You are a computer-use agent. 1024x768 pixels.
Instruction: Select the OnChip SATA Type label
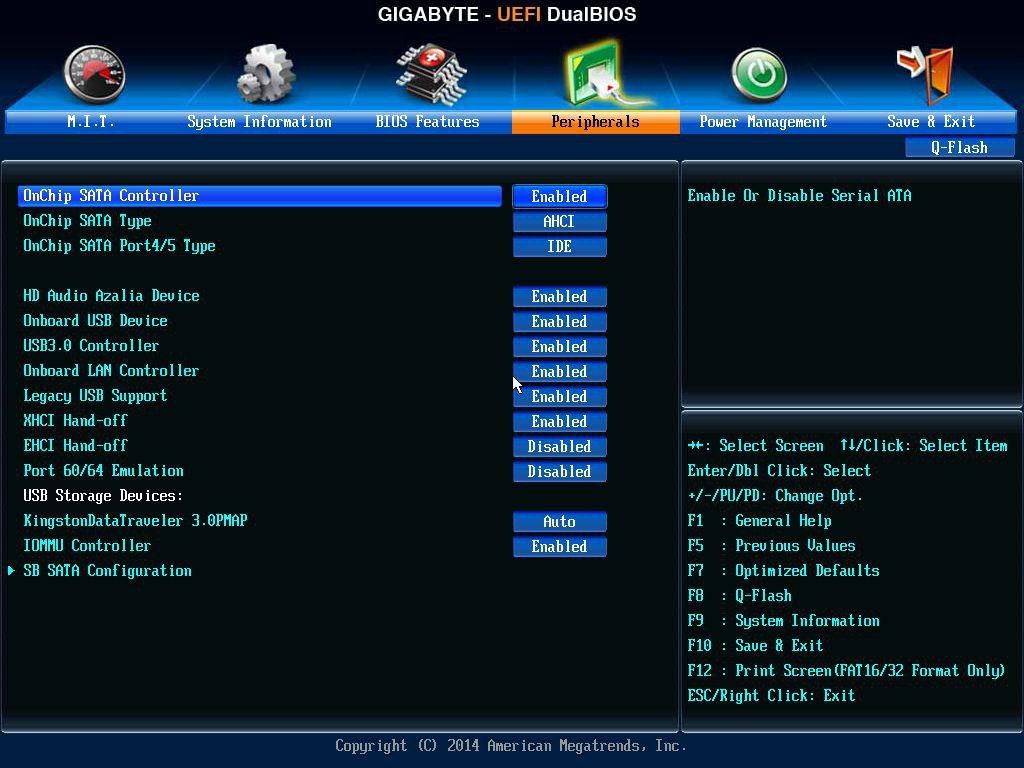pyautogui.click(x=88, y=221)
